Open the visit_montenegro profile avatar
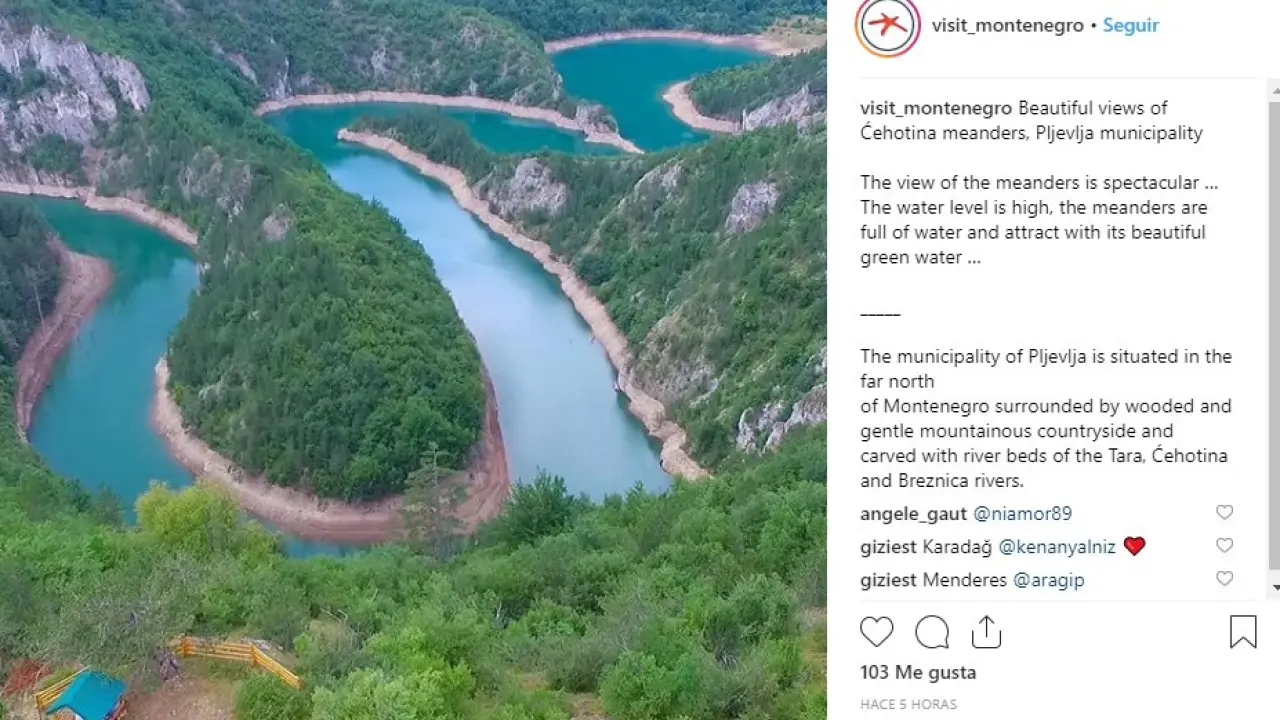 tap(887, 25)
